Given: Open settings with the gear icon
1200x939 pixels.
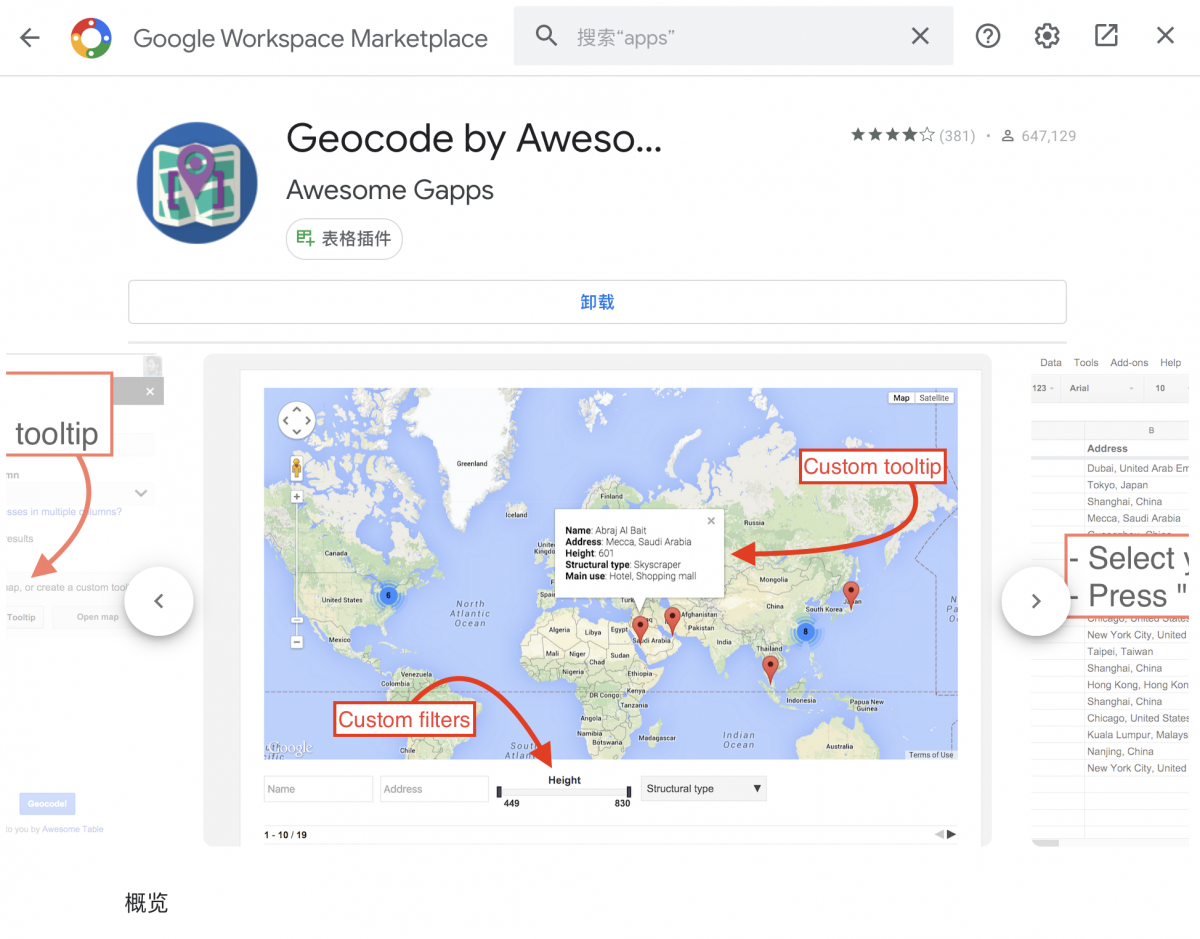Looking at the screenshot, I should coord(1047,36).
